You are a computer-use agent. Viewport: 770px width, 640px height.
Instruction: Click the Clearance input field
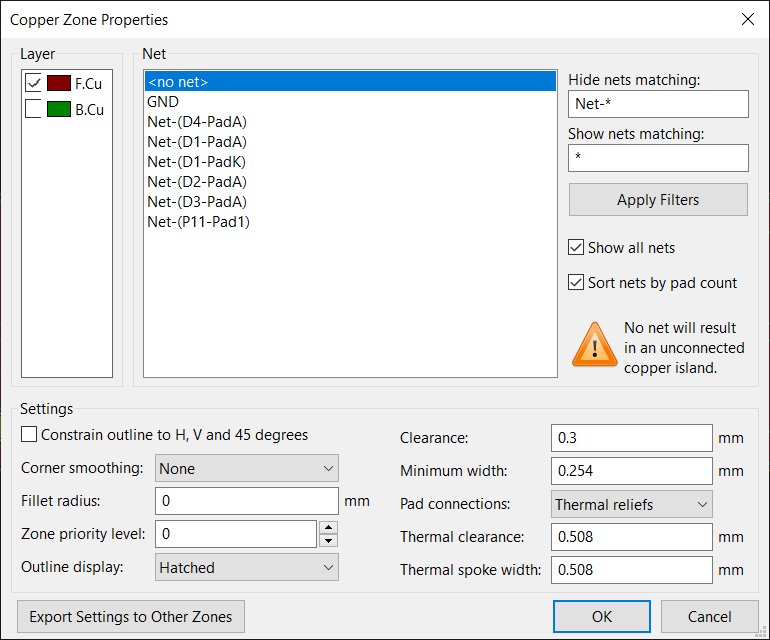pos(631,438)
